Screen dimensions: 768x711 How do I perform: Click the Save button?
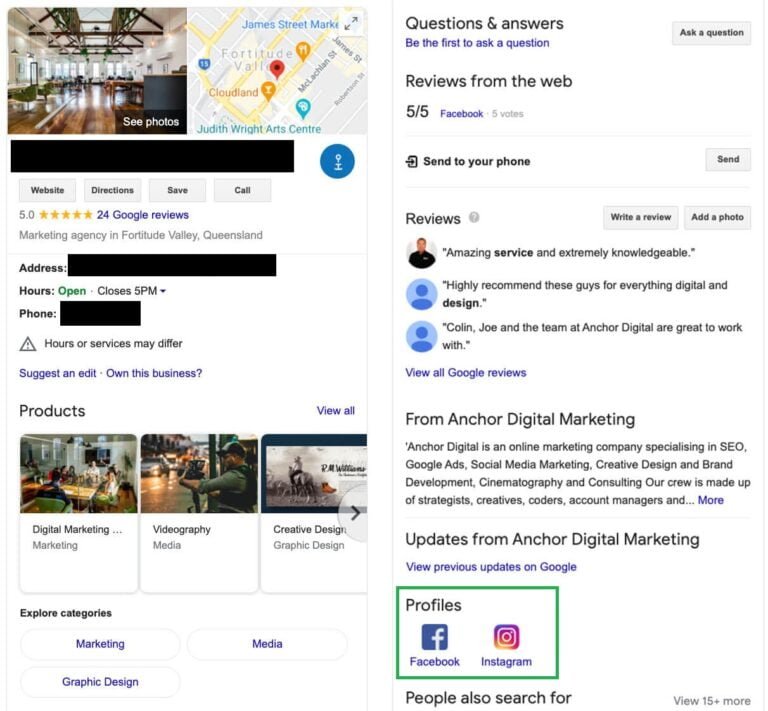tap(177, 190)
